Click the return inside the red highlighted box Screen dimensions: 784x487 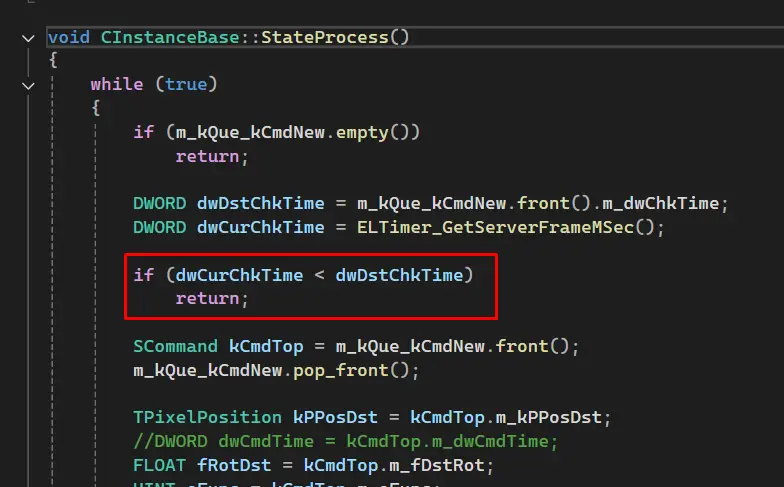[208, 298]
